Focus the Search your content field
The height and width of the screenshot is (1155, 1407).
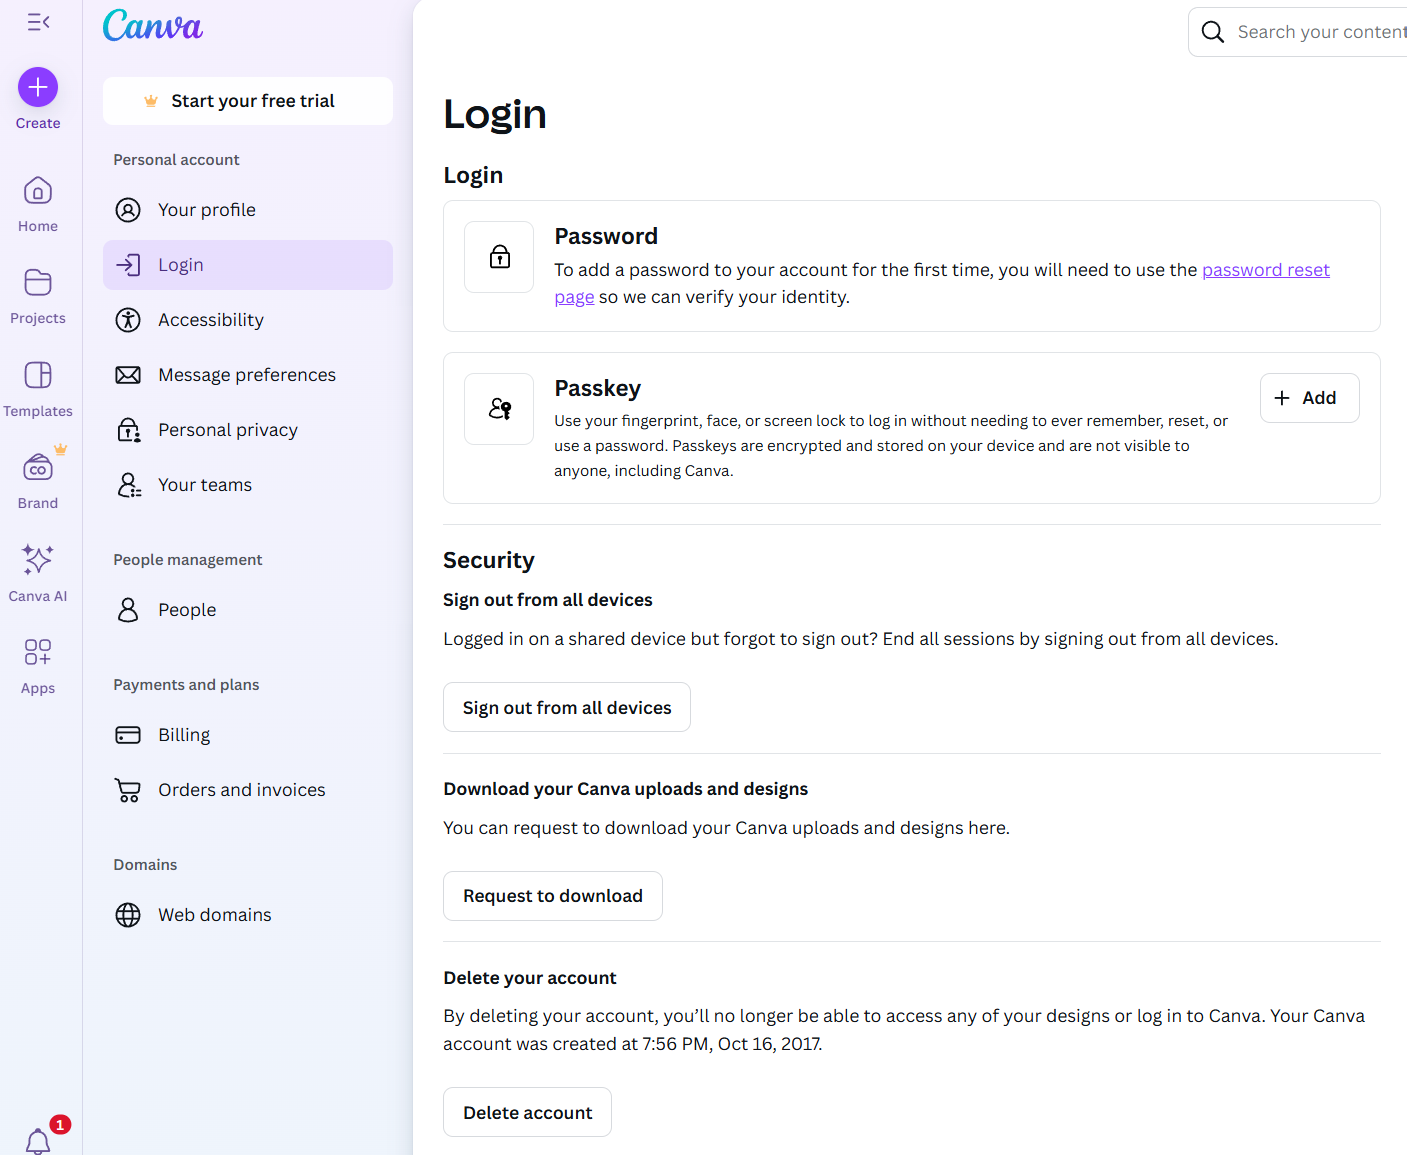pyautogui.click(x=1298, y=32)
